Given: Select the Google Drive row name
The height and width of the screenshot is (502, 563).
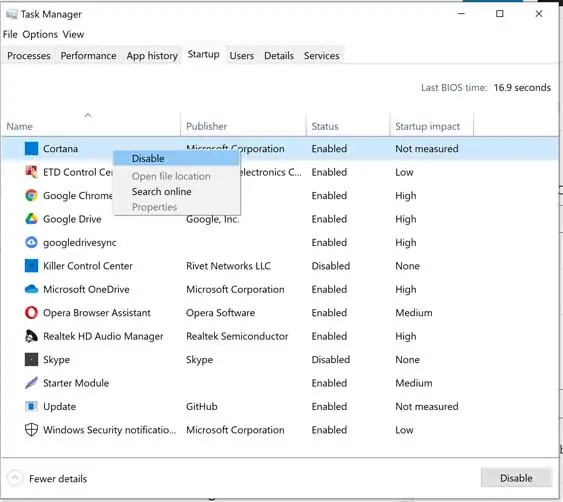Looking at the screenshot, I should click(72, 219).
